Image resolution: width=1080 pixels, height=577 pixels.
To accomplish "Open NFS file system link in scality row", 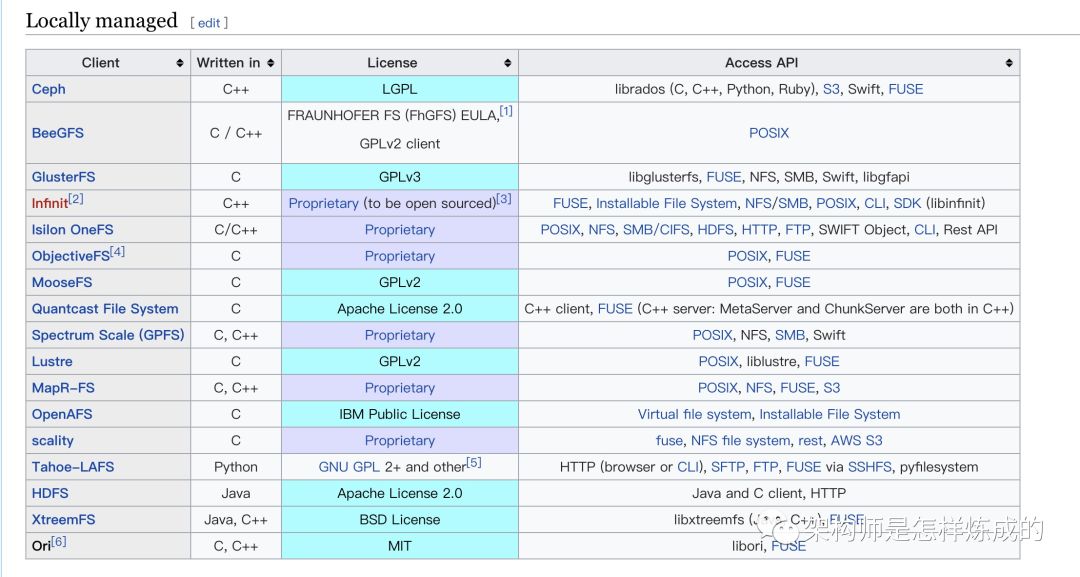I will [x=740, y=441].
